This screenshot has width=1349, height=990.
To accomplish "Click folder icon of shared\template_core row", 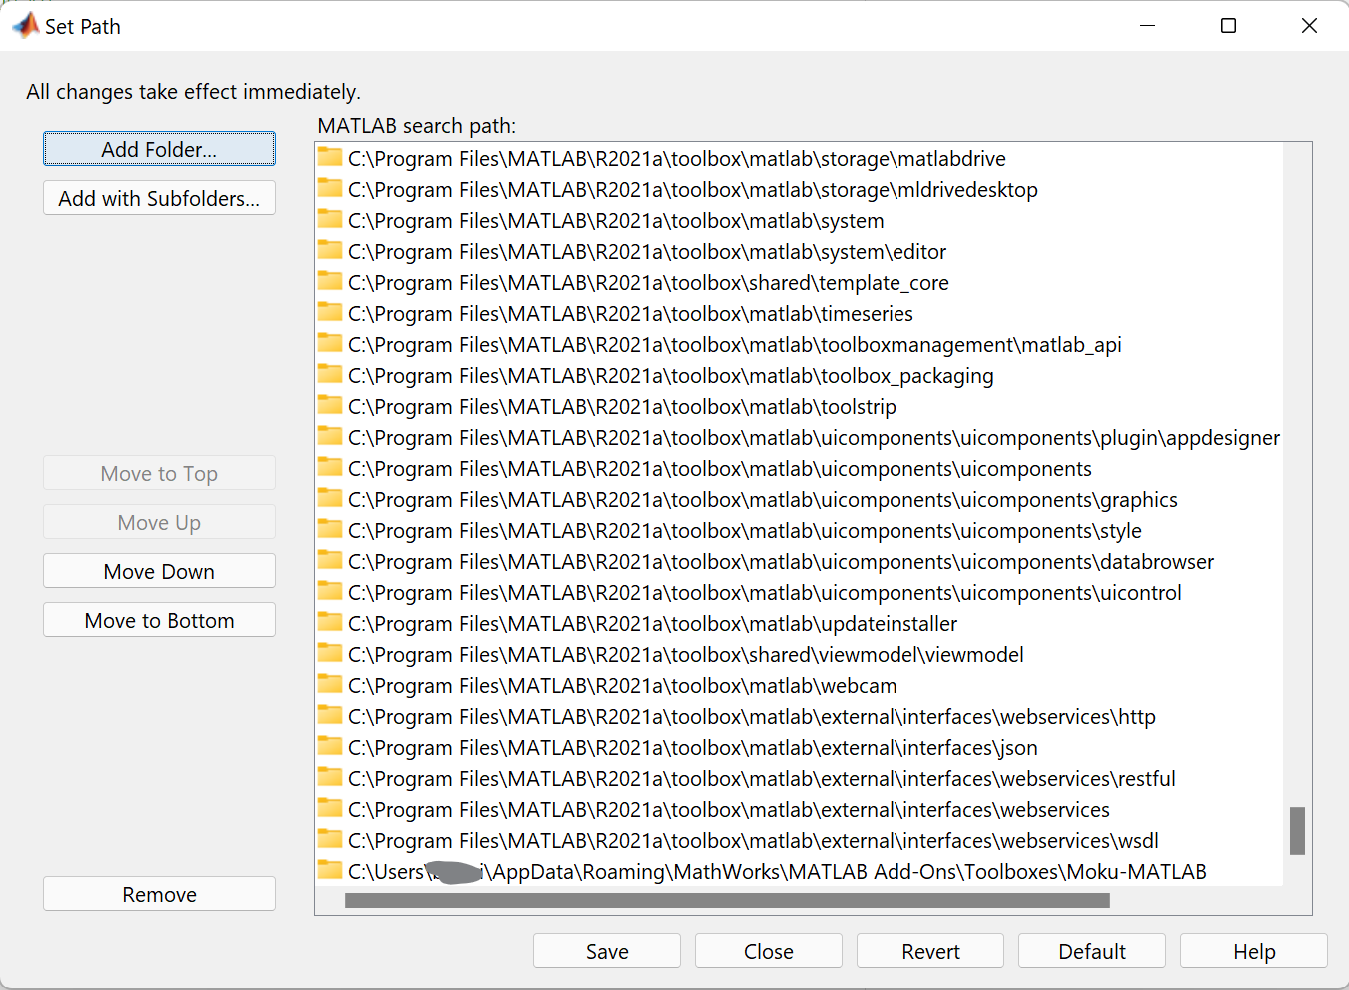I will pos(330,281).
